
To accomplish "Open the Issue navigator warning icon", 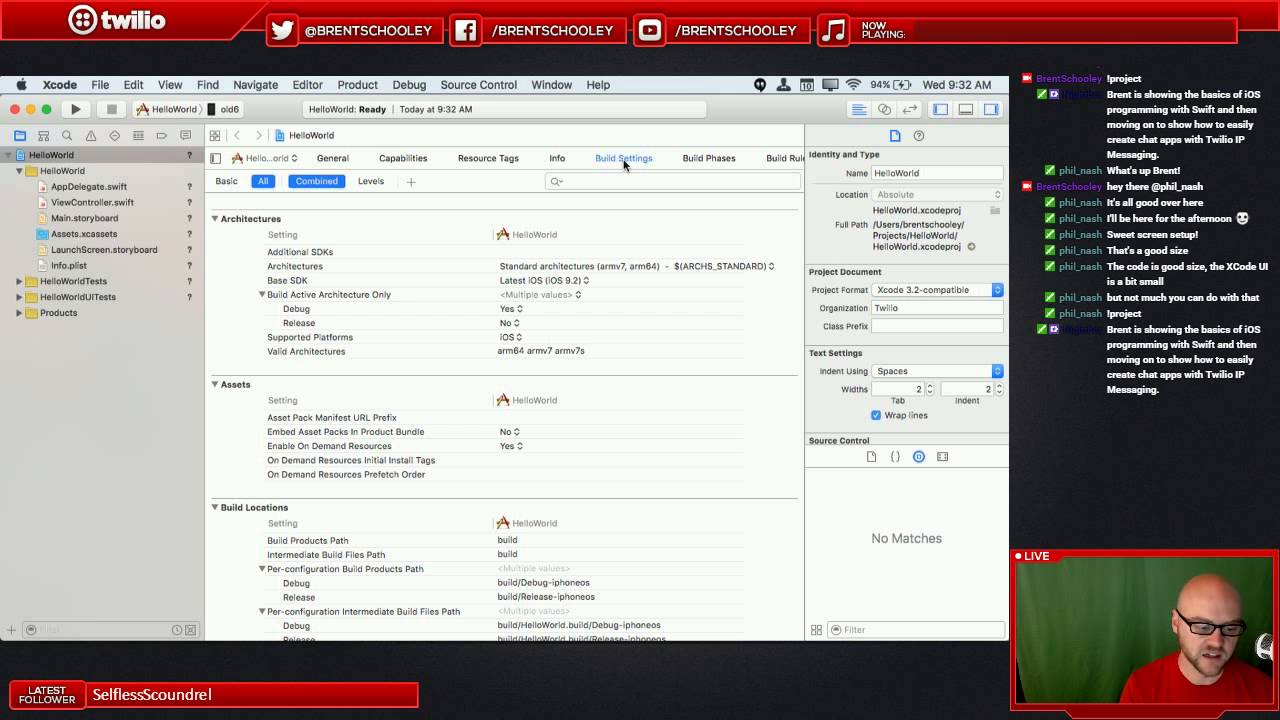I will [x=91, y=135].
